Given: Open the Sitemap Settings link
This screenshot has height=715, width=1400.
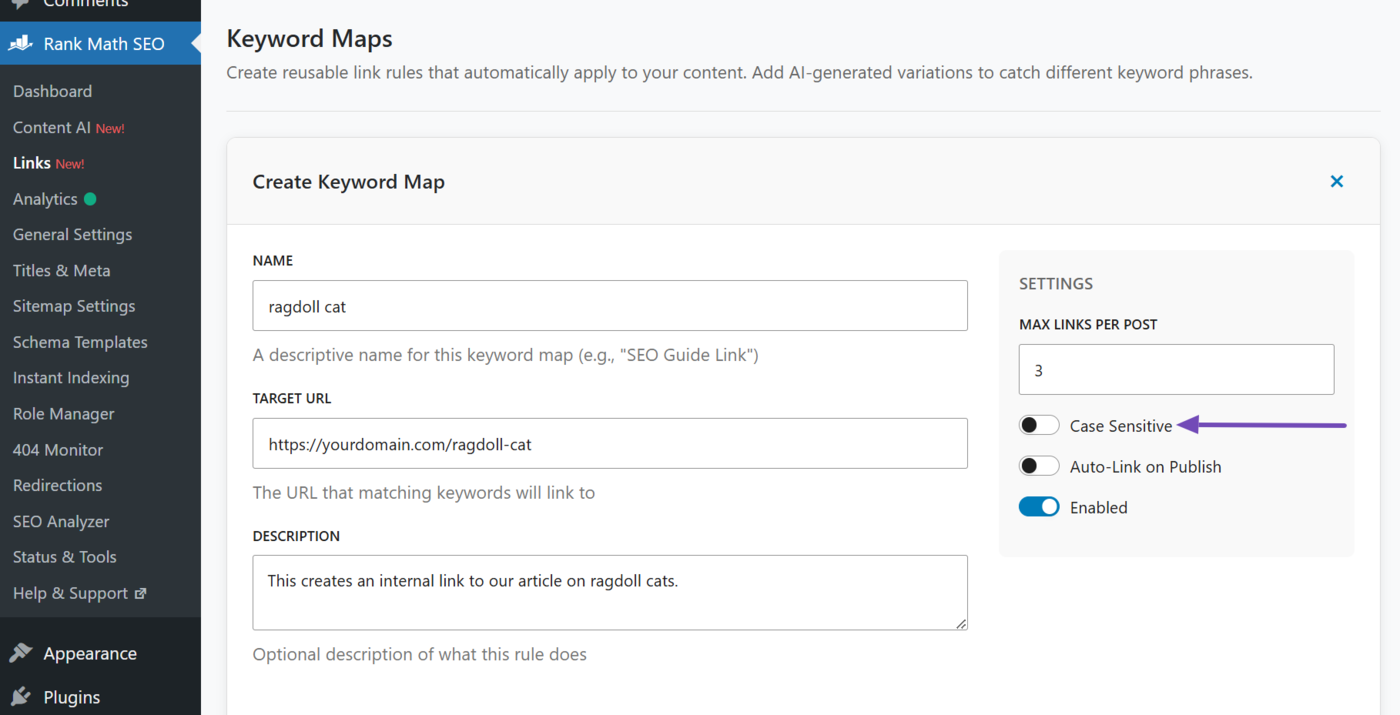Looking at the screenshot, I should [x=73, y=306].
